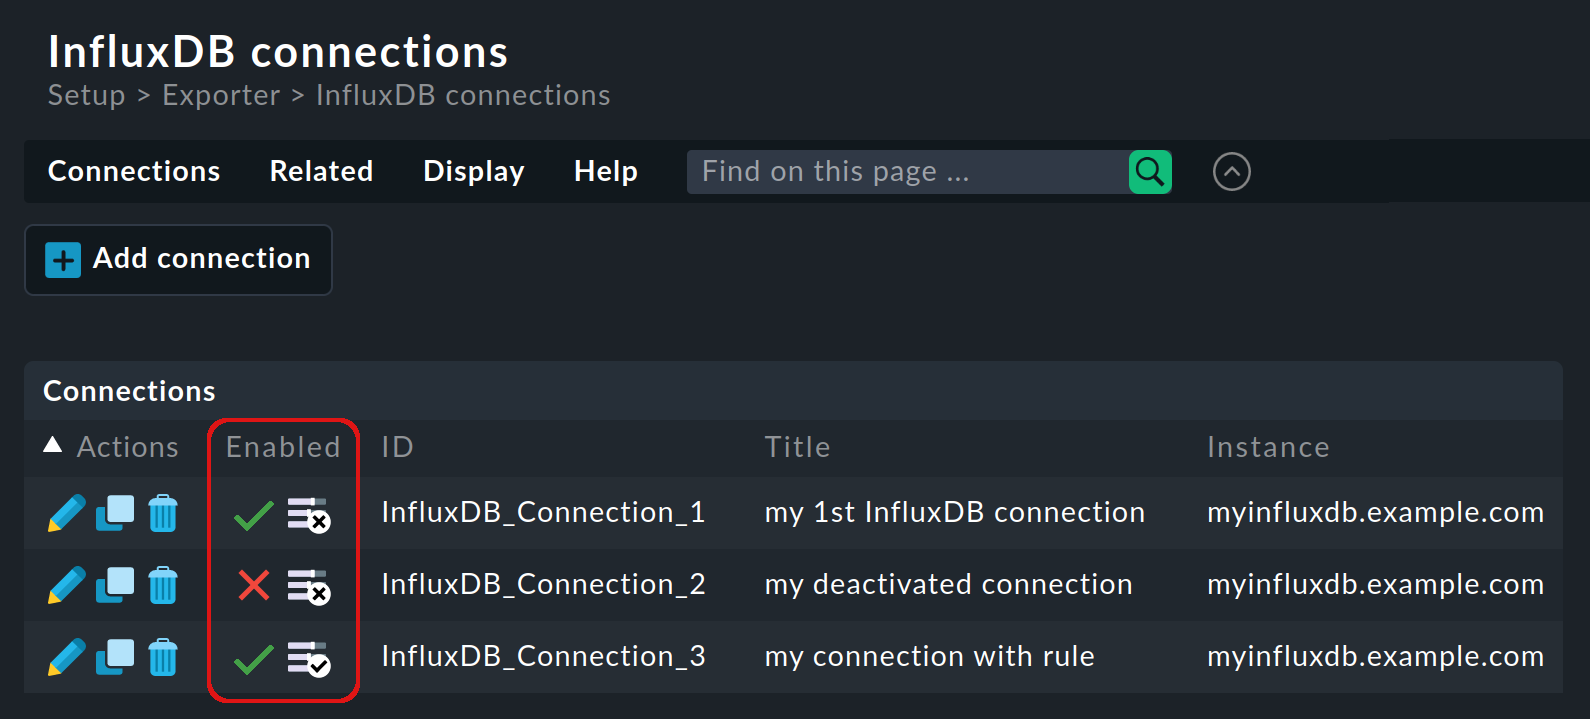Go to Exporter breadcrumb

(x=221, y=95)
